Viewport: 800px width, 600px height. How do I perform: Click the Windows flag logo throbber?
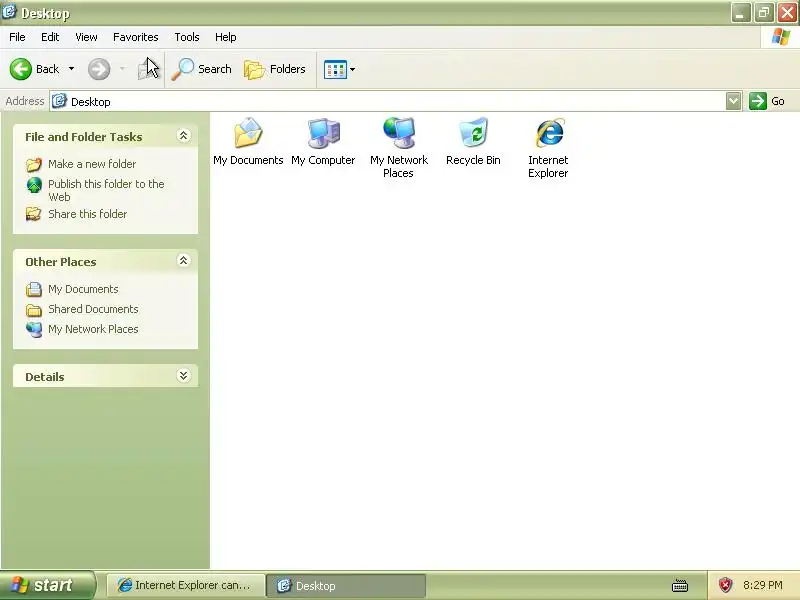pyautogui.click(x=780, y=37)
